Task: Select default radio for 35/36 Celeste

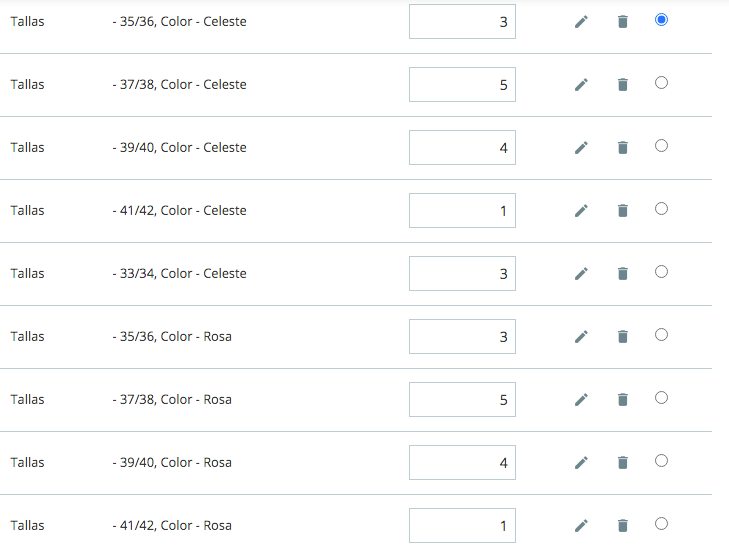Action: pos(661,20)
